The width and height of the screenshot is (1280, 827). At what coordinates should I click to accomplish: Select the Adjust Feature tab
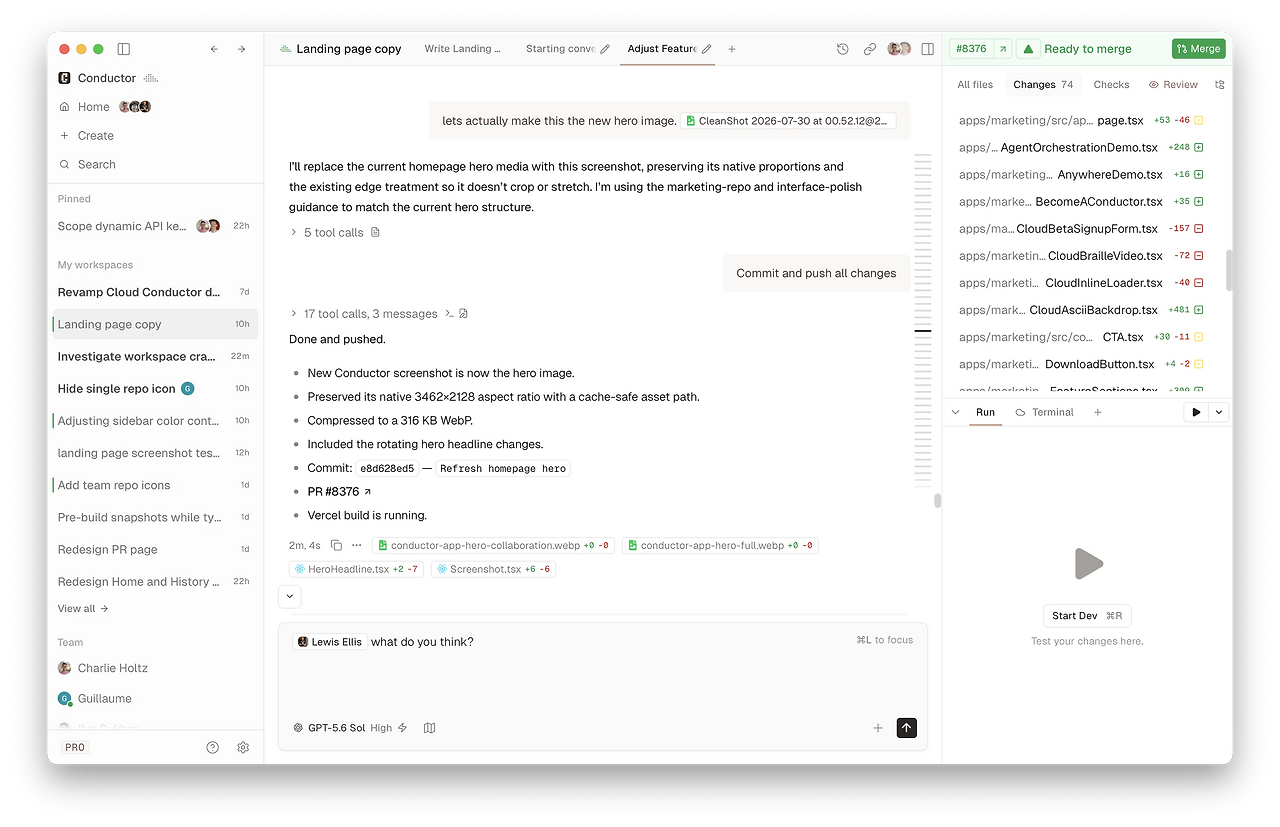click(662, 49)
